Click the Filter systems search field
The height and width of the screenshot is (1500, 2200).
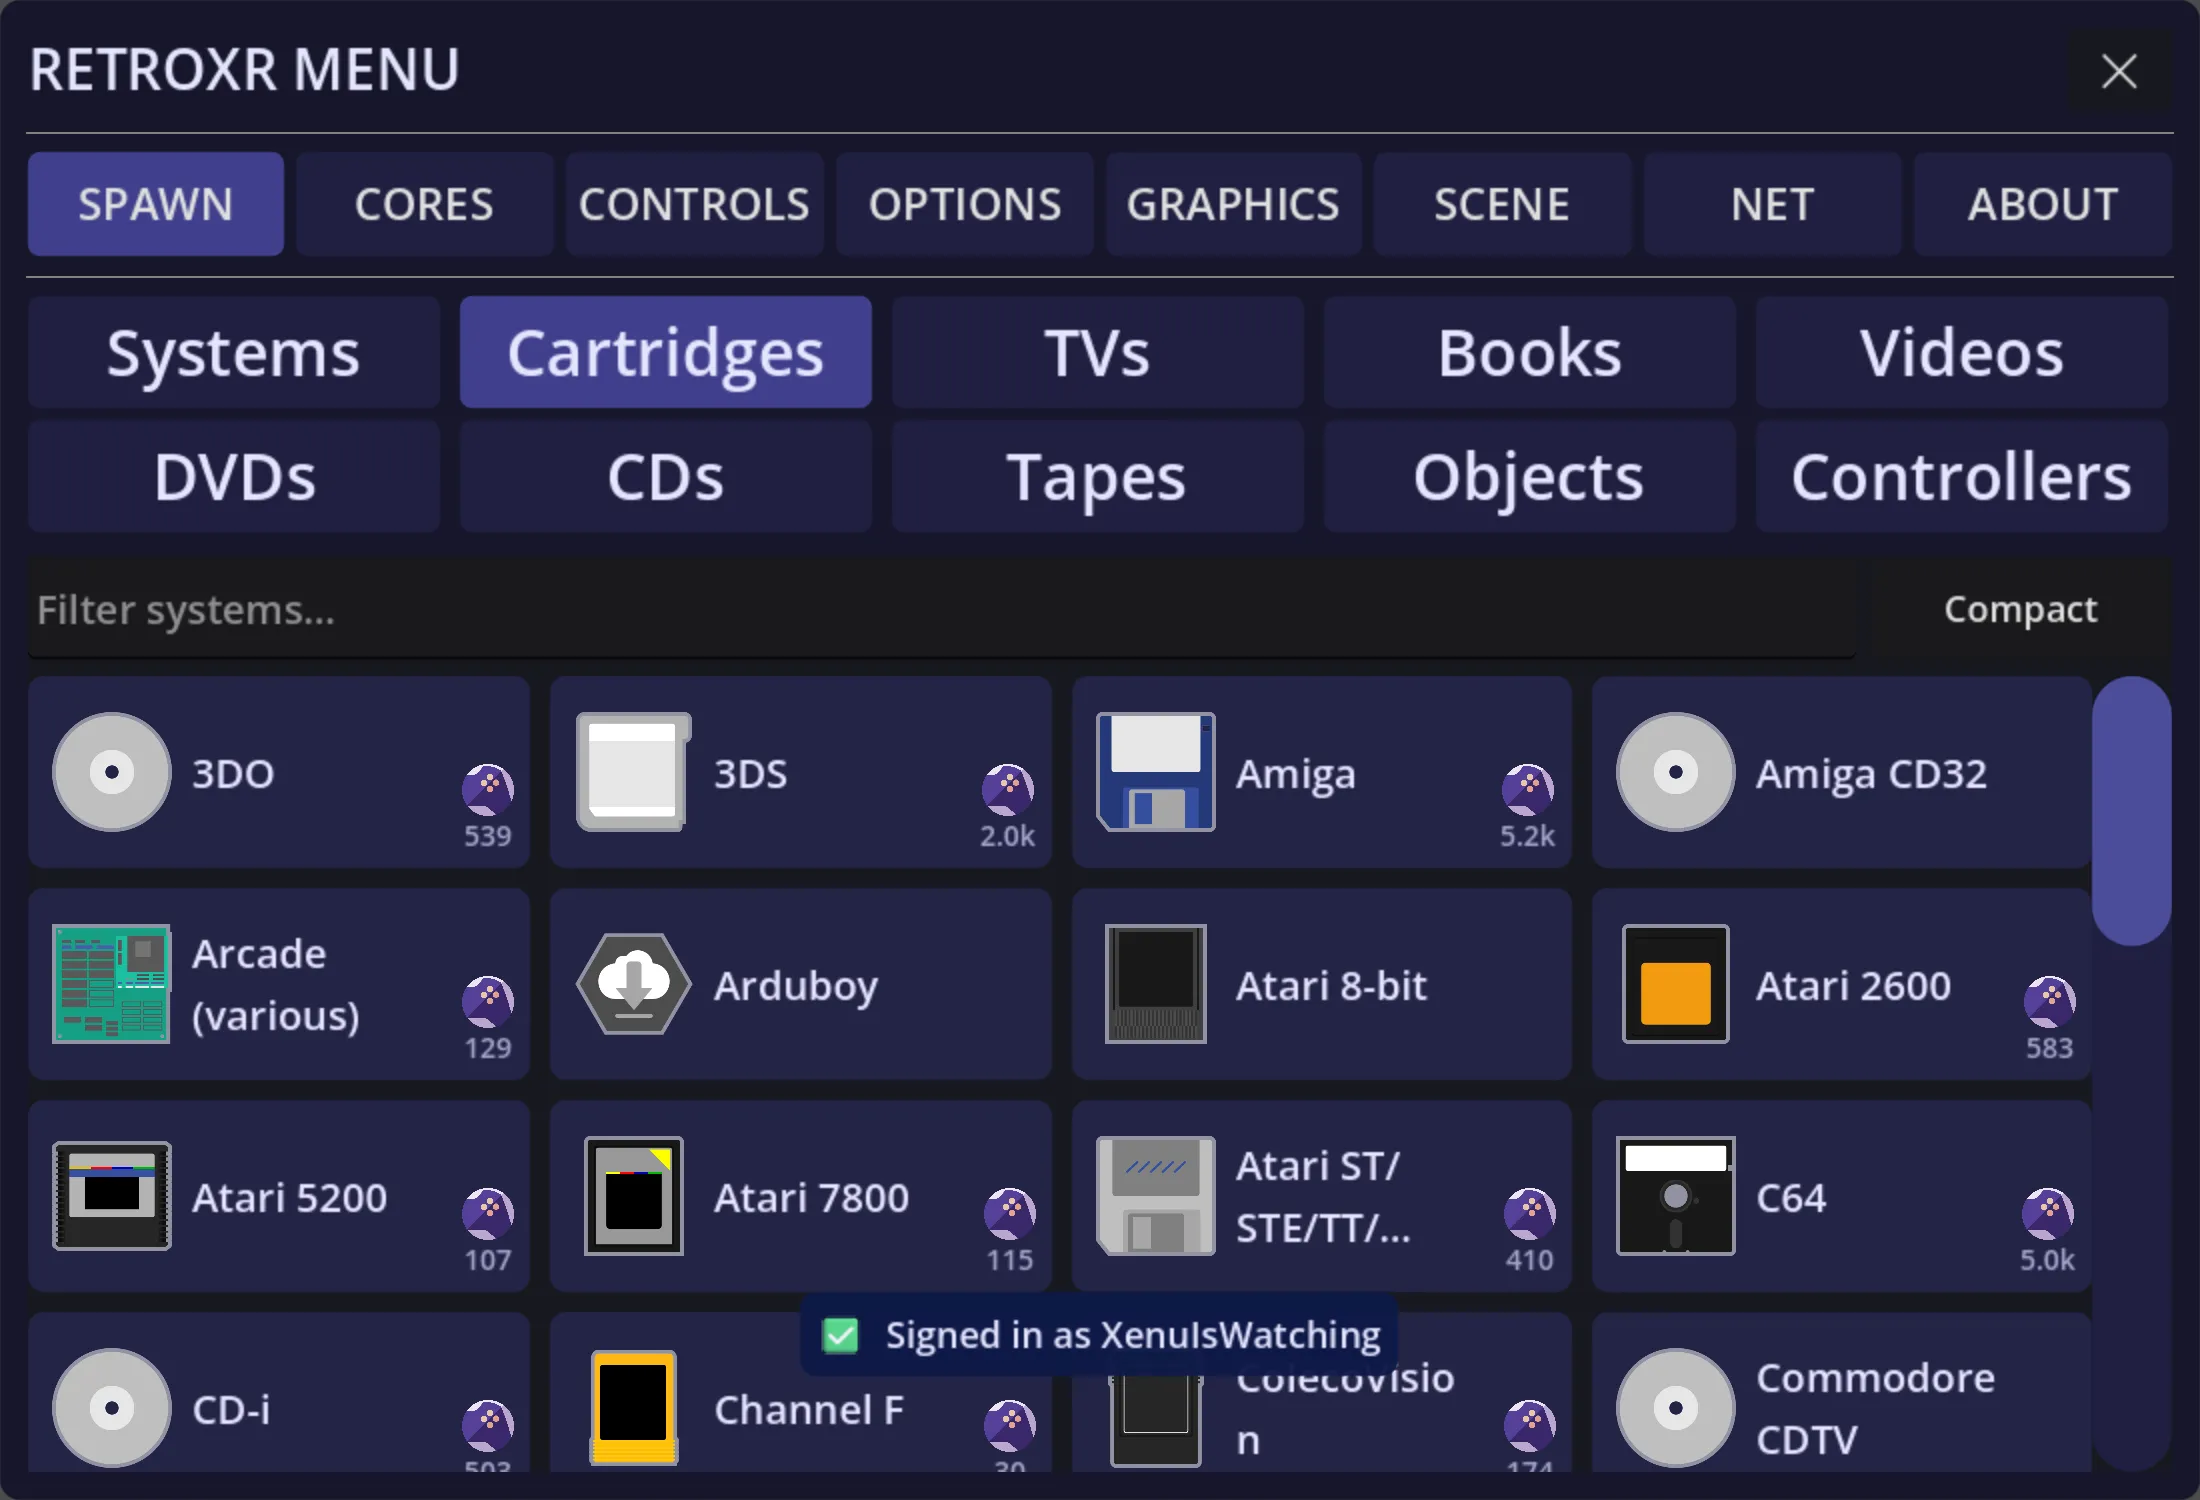942,609
